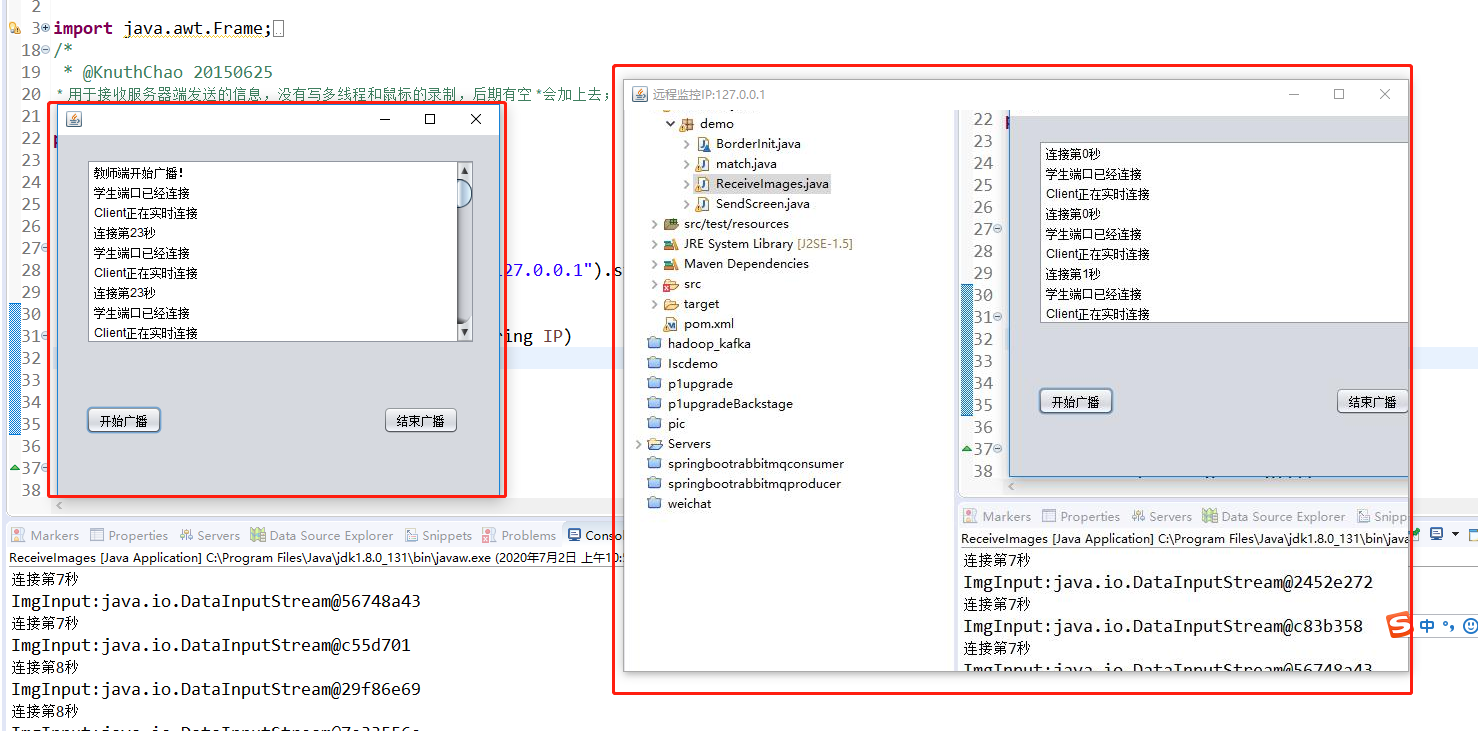Open the Snippets tab in the left Eclipse panel
The image size is (1478, 731).
coord(437,536)
